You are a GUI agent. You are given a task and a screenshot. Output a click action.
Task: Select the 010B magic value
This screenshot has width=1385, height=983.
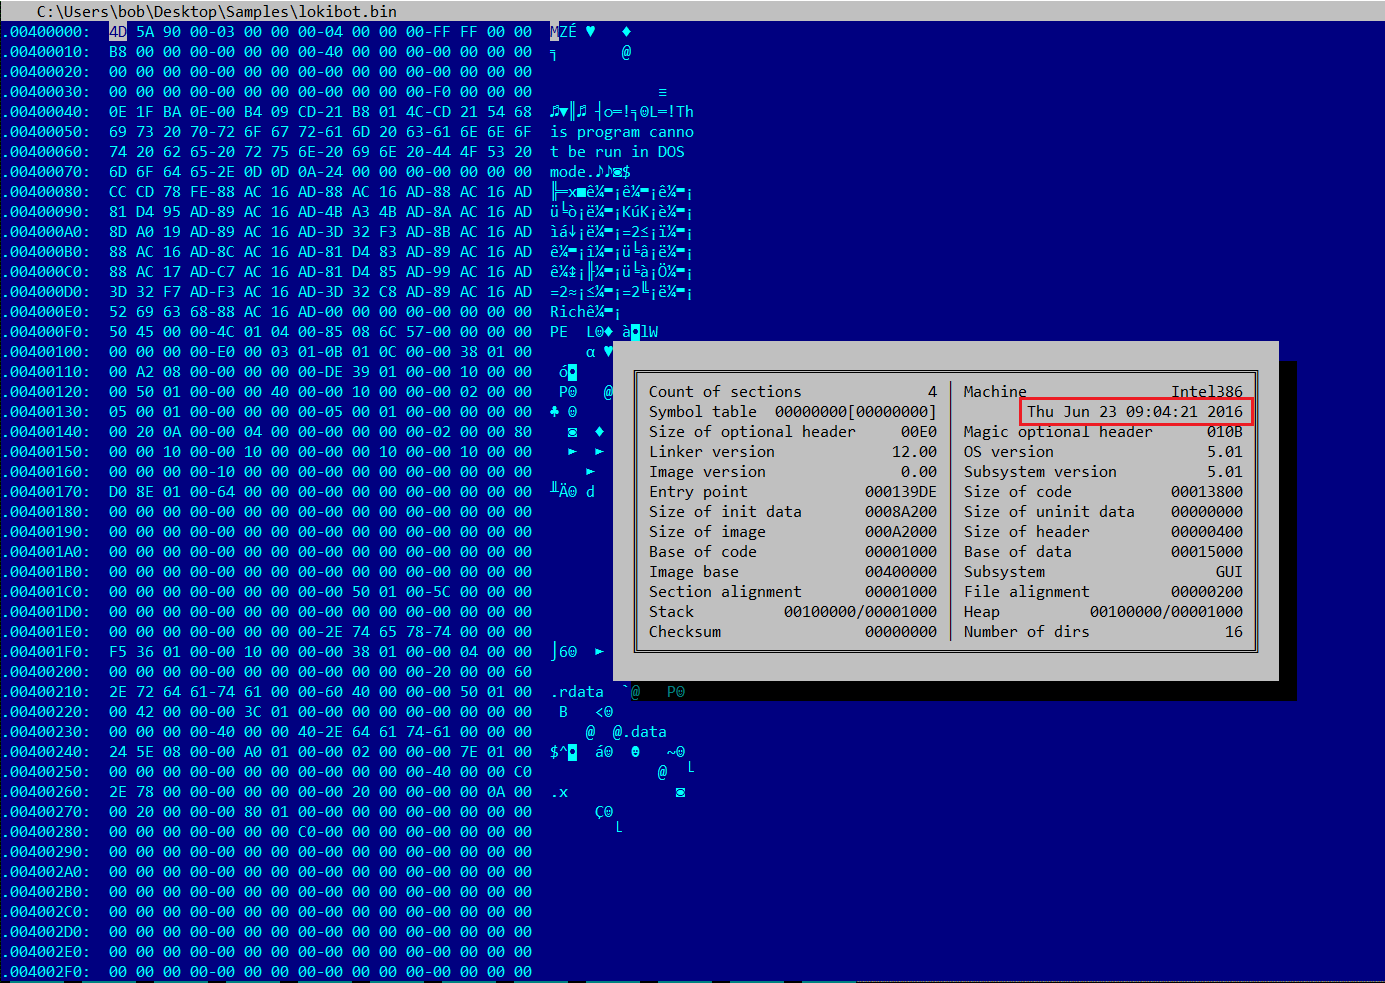[x=1225, y=432]
